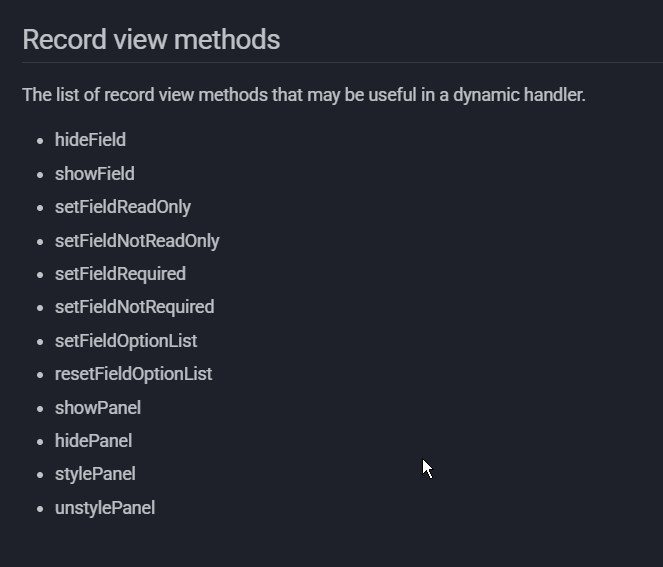The width and height of the screenshot is (663, 567).
Task: Click the setFieldReadOnly method name
Action: [122, 207]
